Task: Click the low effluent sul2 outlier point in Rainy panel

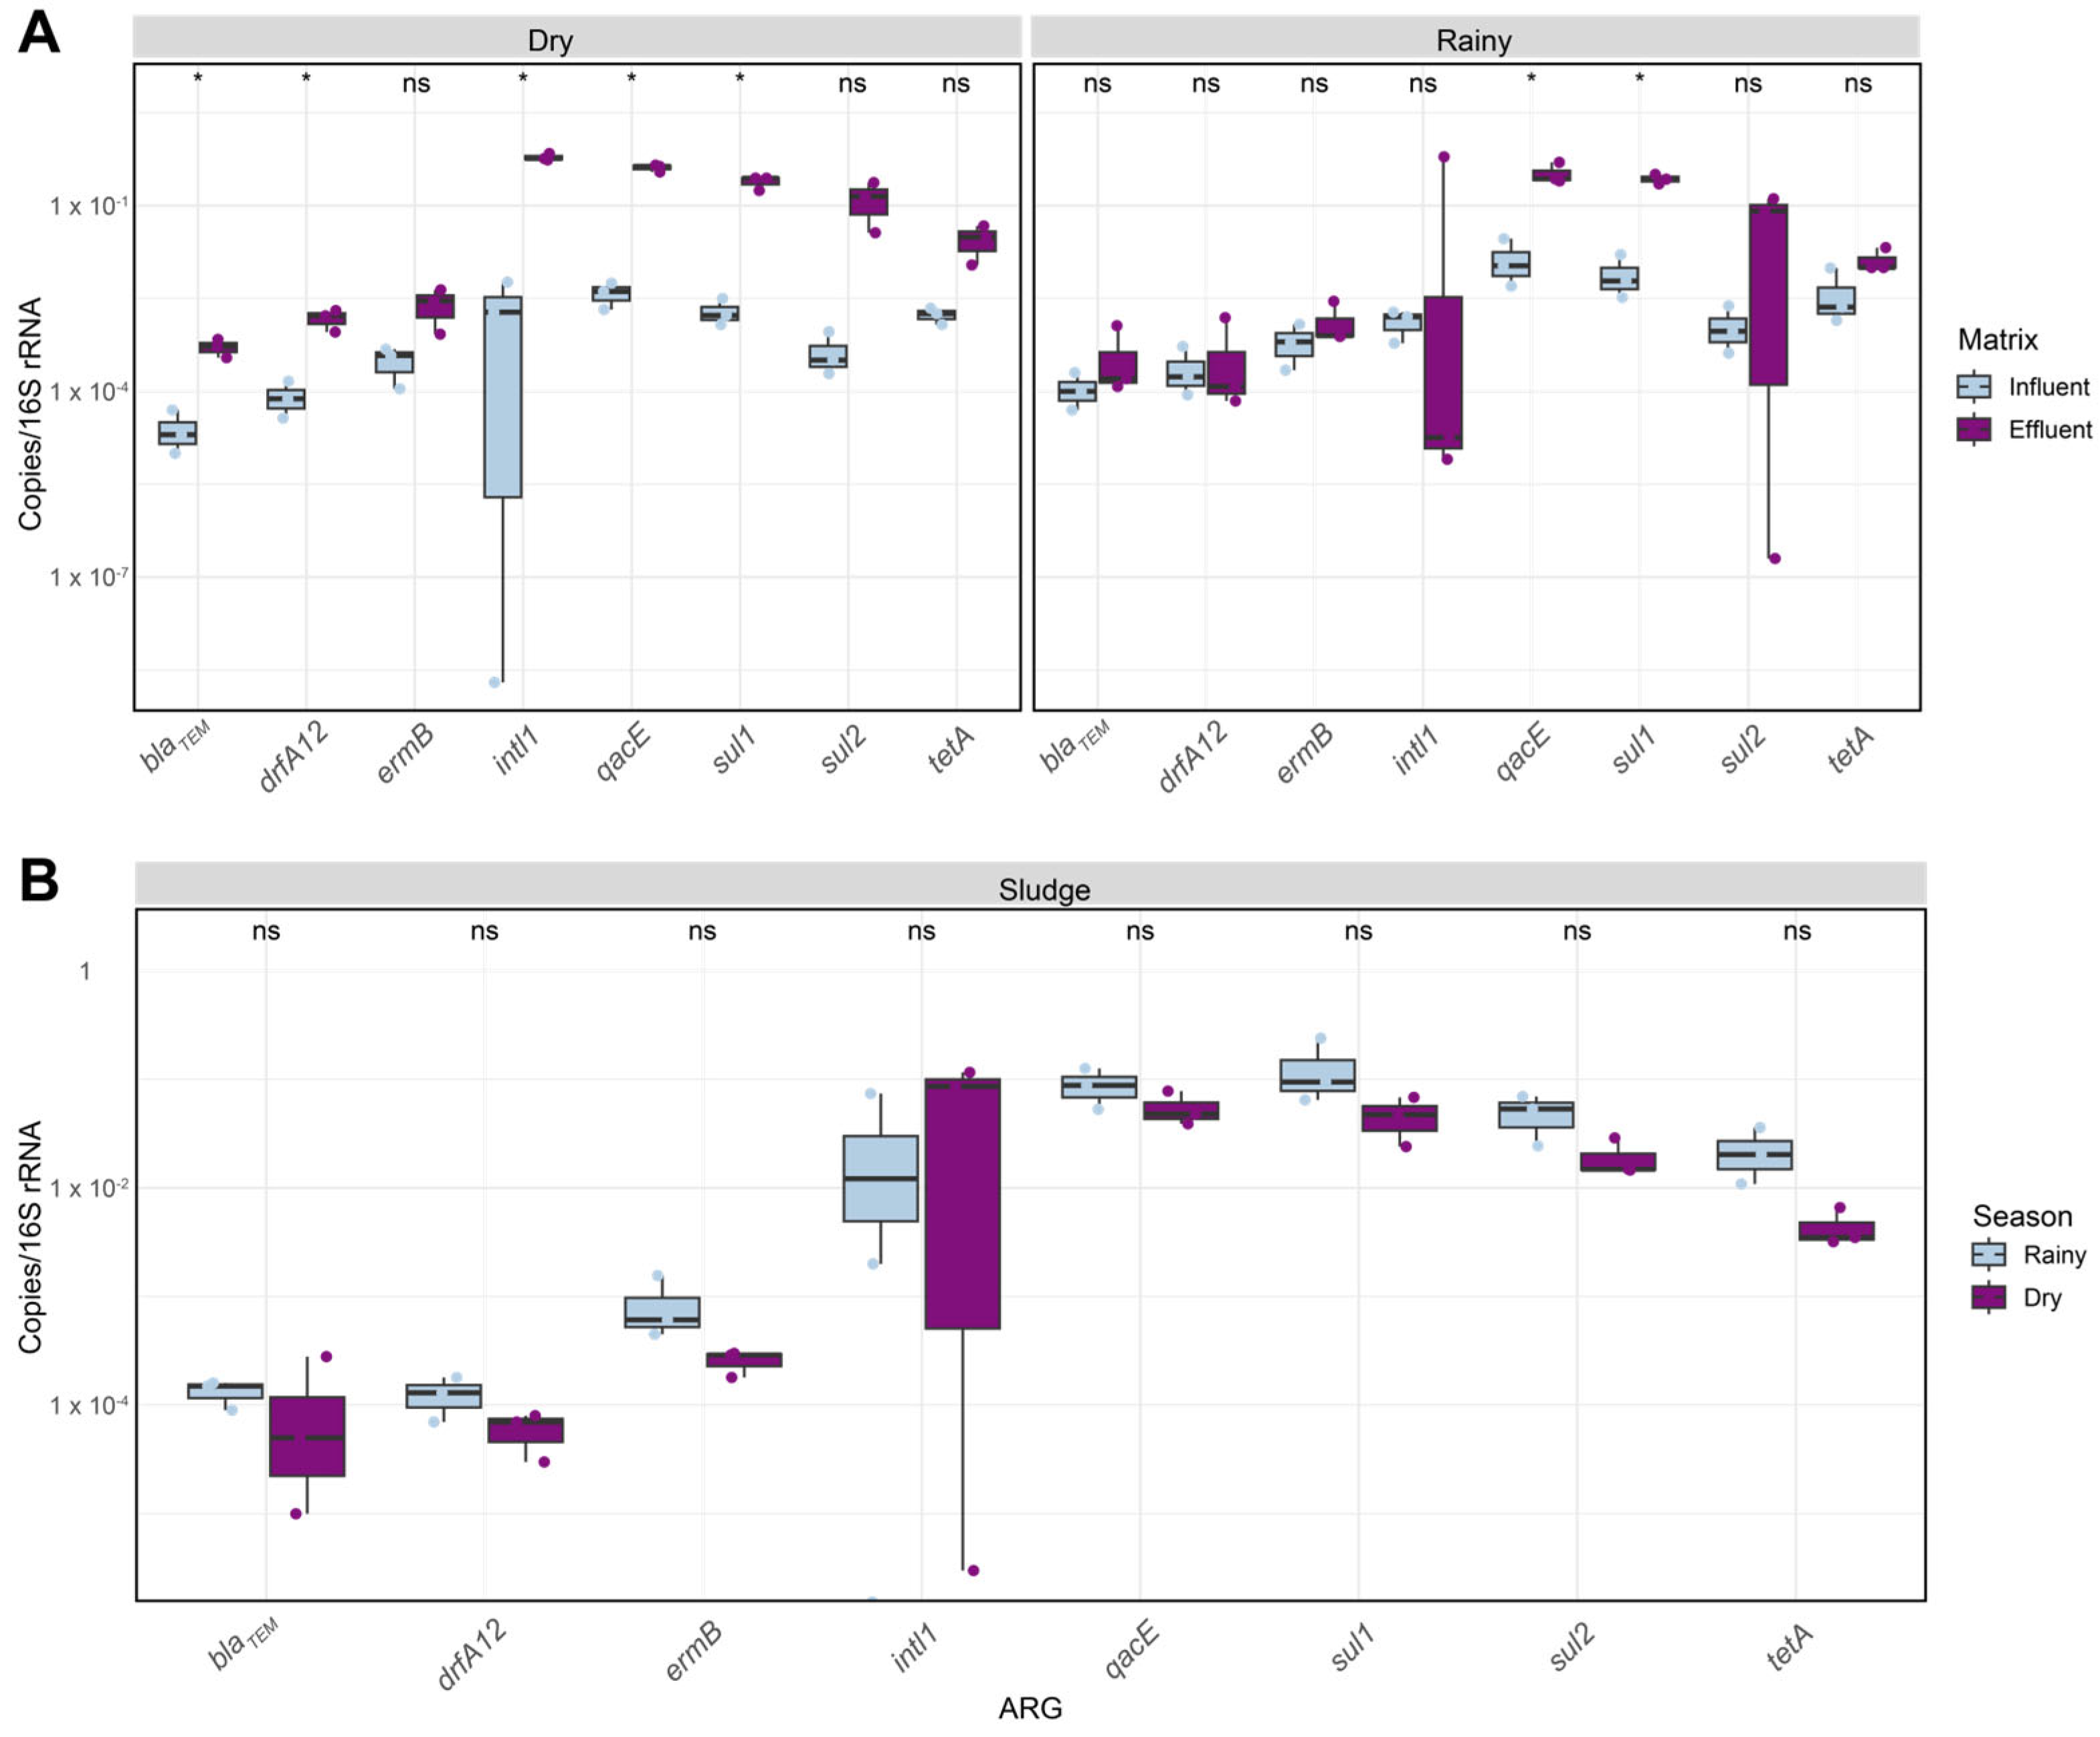Action: coord(1775,558)
